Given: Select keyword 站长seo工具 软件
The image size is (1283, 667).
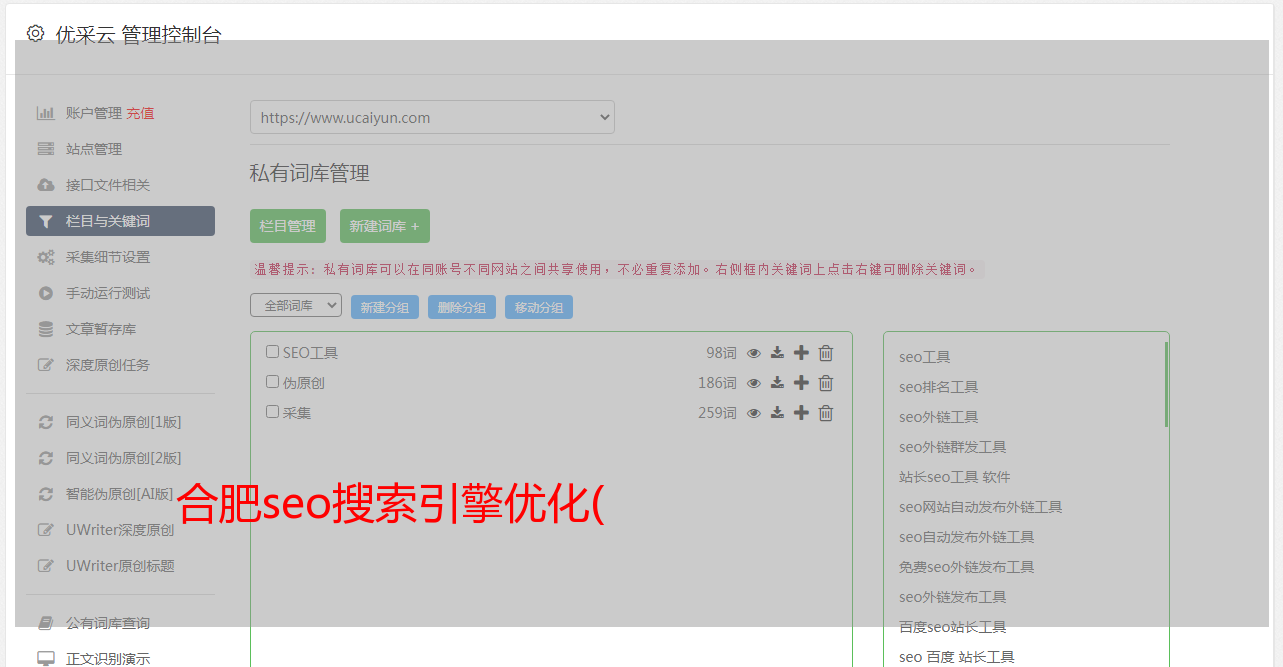Looking at the screenshot, I should tap(954, 477).
